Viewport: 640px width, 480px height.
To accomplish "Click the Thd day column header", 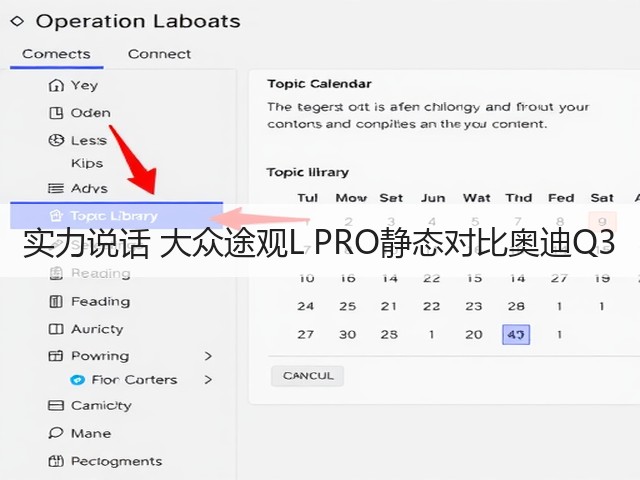I will coord(519,198).
